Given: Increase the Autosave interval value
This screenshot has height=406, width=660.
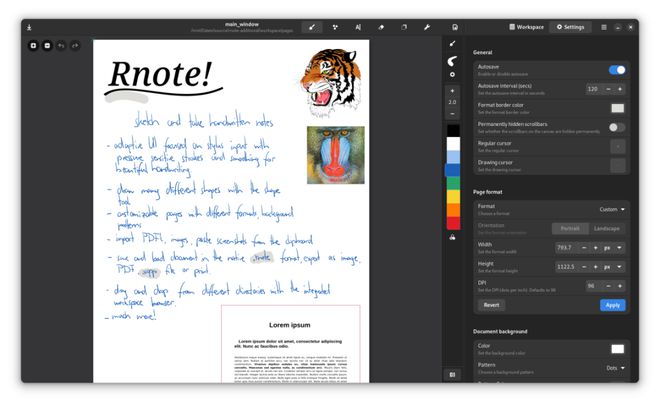Looking at the screenshot, I should tap(620, 89).
